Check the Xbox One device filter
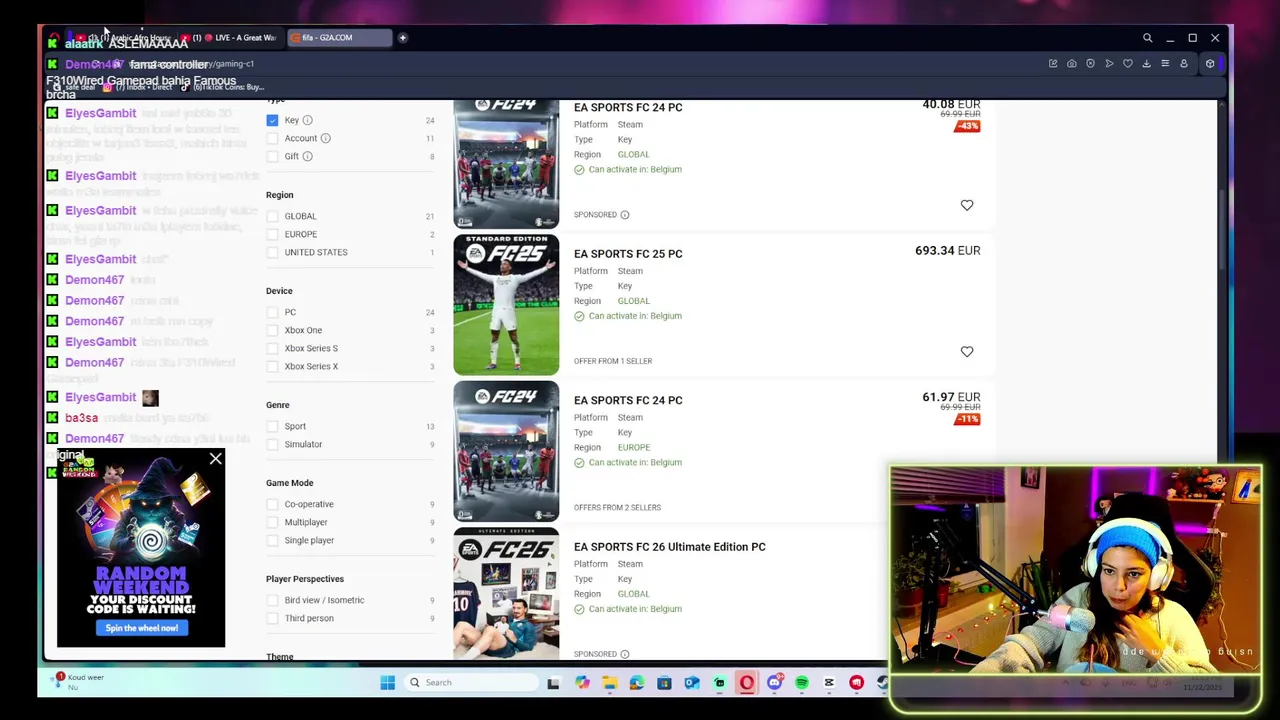 point(272,330)
